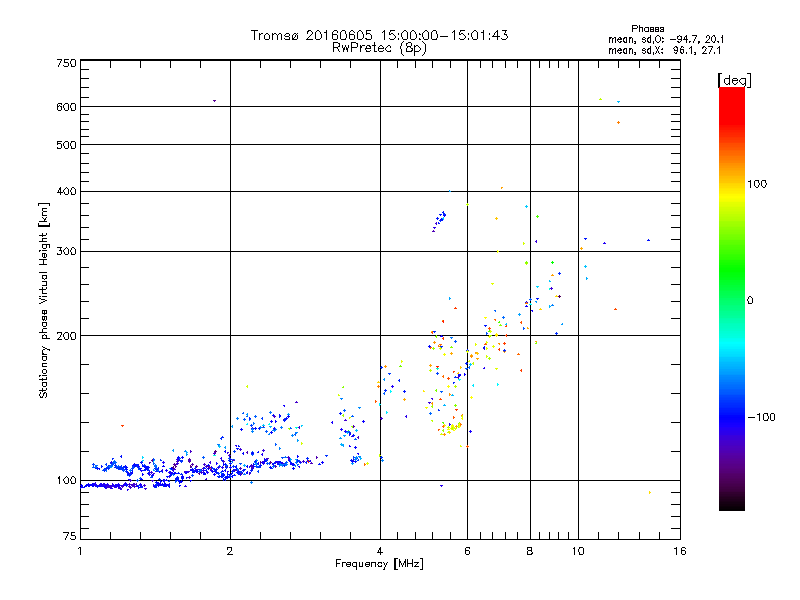Click the y-axis label "600"
This screenshot has width=800, height=600.
tap(67, 107)
